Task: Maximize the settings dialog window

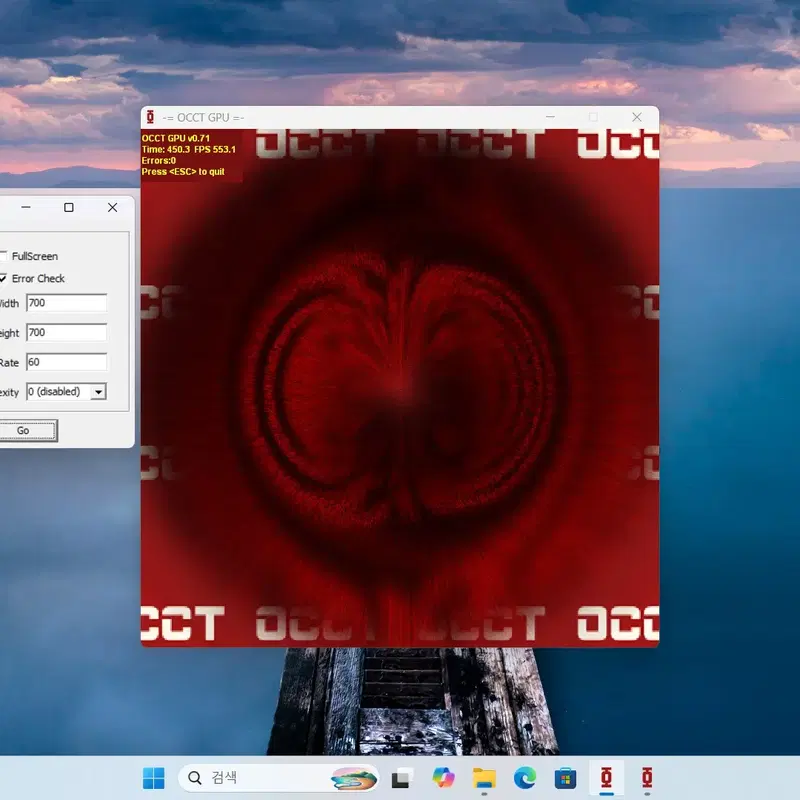Action: (69, 207)
